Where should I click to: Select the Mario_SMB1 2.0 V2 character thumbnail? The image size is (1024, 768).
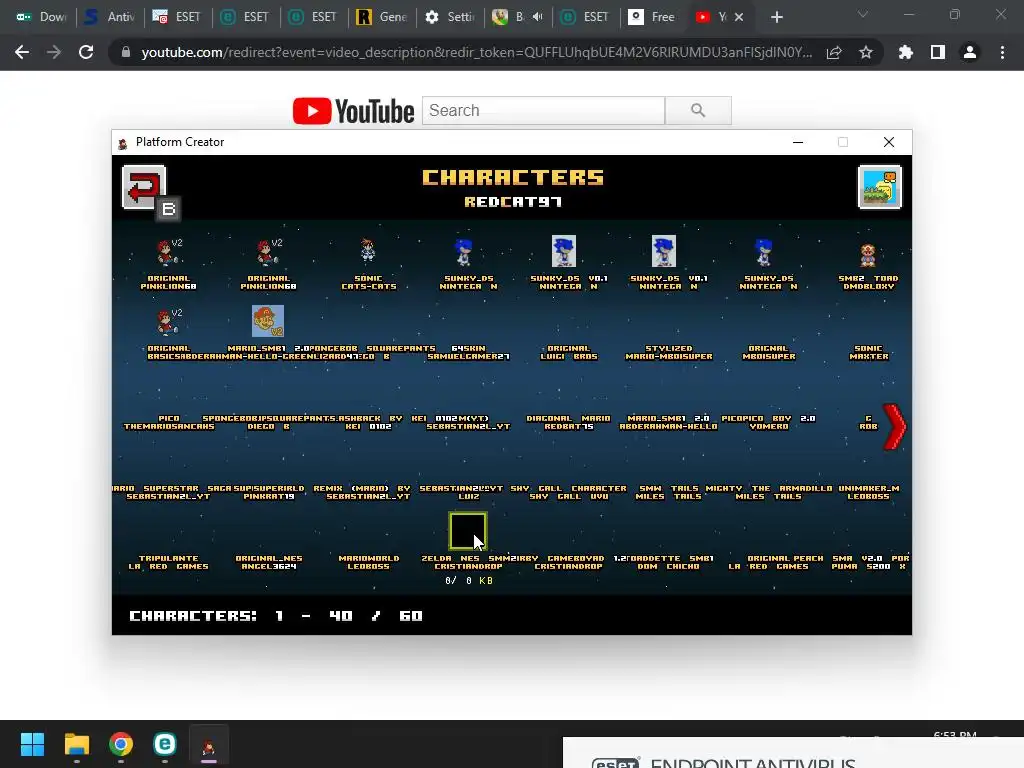[x=268, y=321]
